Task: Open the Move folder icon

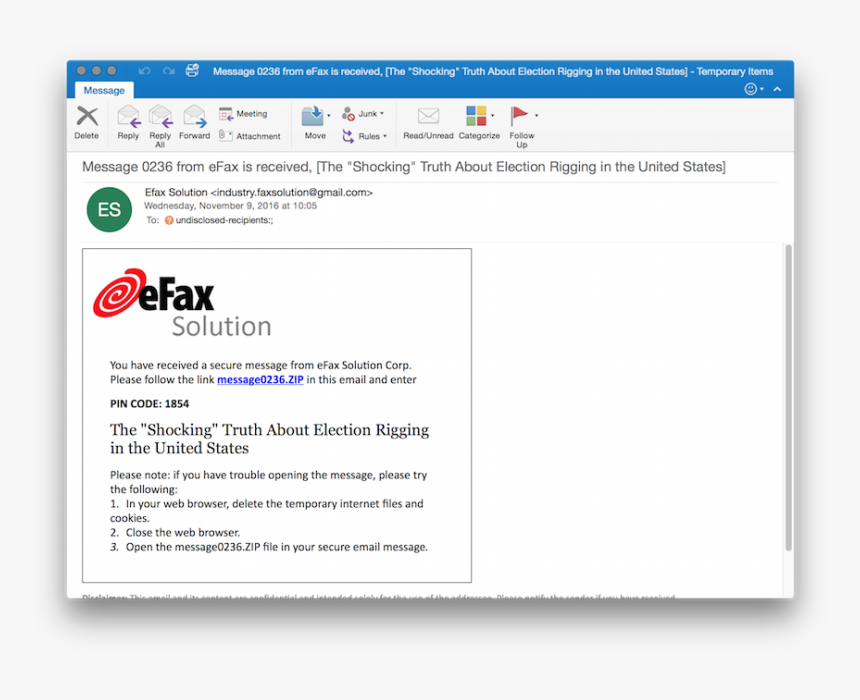Action: click(313, 116)
